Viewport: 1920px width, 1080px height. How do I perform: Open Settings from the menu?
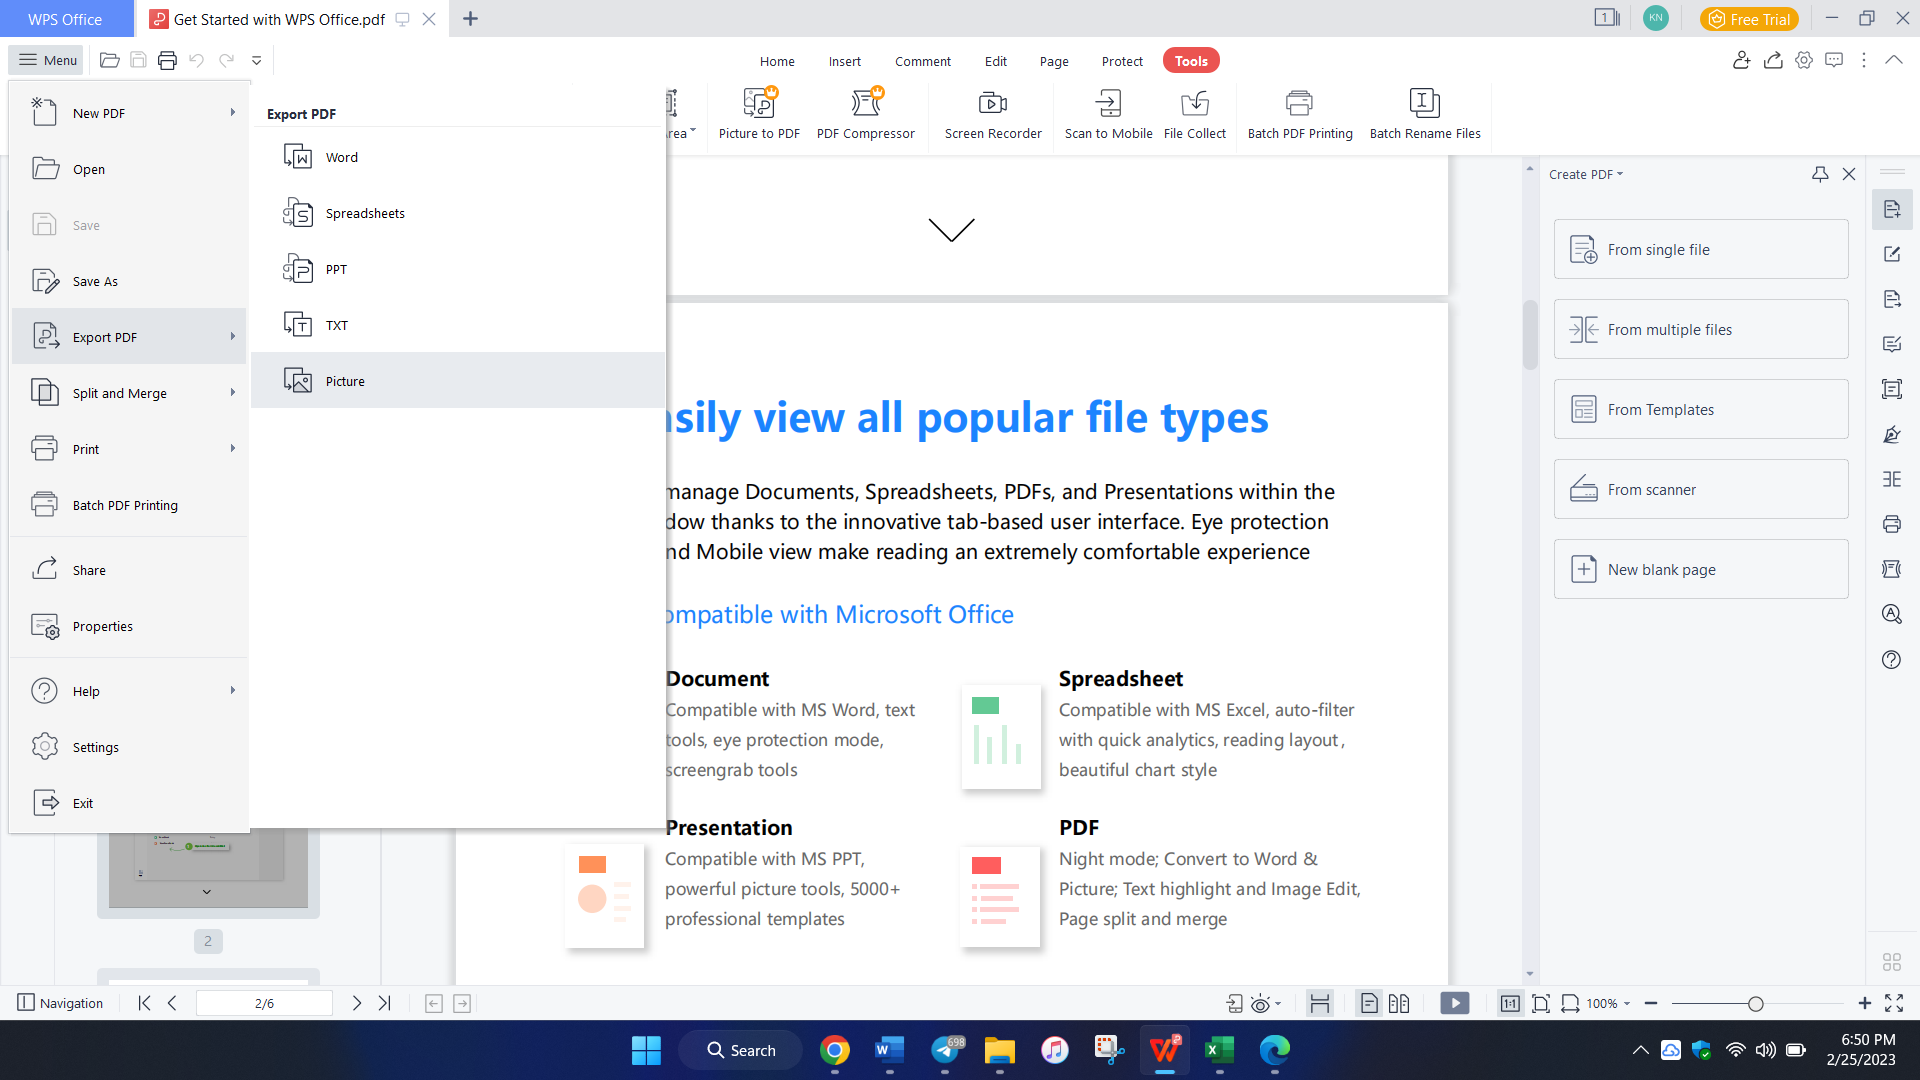[x=129, y=747]
